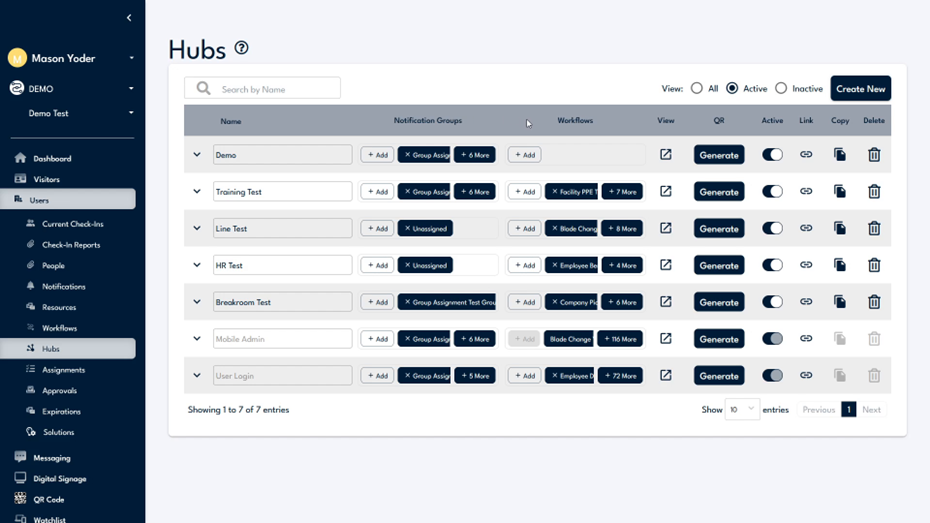Click the link icon for HR Test
Screen dimensions: 930x523
(805, 265)
